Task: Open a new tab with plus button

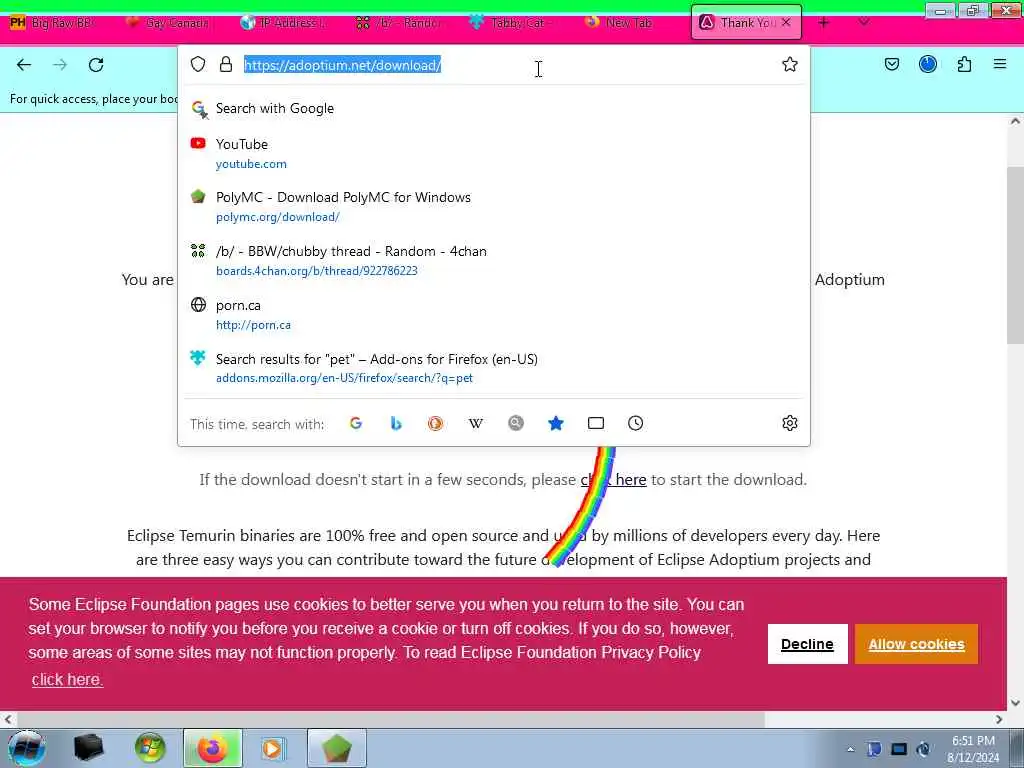Action: (x=824, y=23)
